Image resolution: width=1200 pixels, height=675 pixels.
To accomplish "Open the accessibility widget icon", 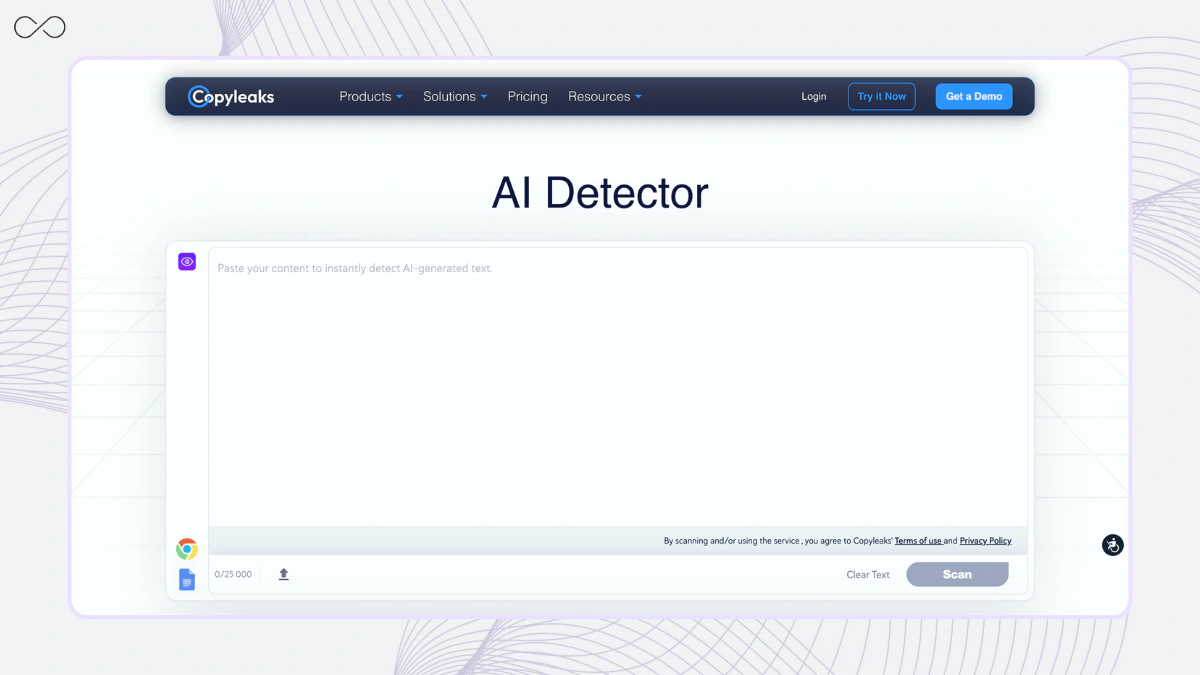I will 1113,545.
